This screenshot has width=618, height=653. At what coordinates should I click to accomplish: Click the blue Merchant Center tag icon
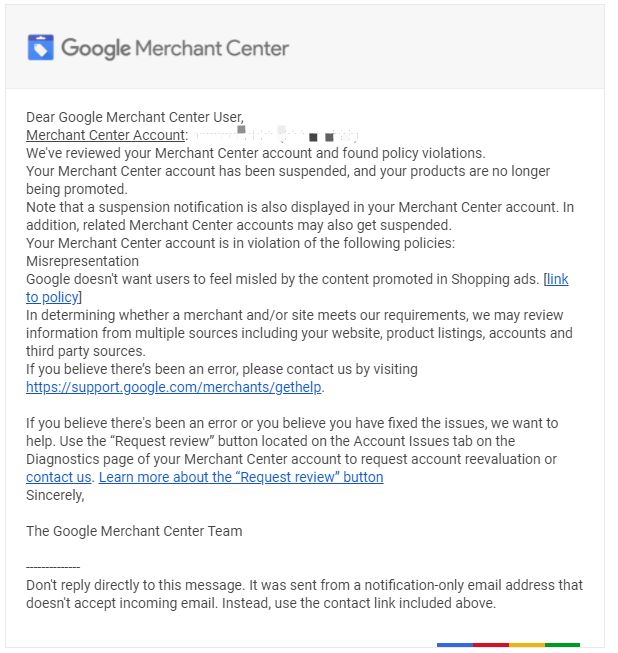pos(40,47)
